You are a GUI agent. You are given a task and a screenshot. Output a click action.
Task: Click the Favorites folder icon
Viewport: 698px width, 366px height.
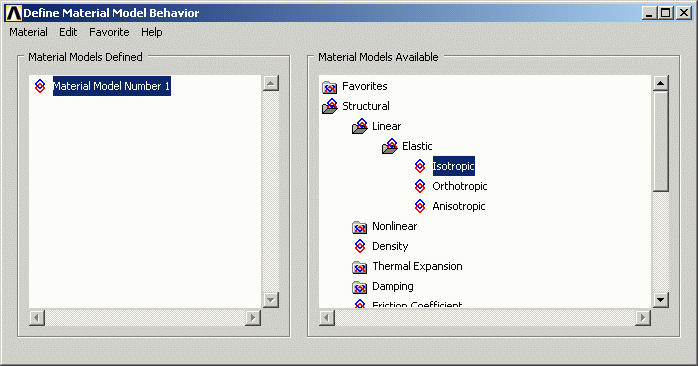coord(329,87)
